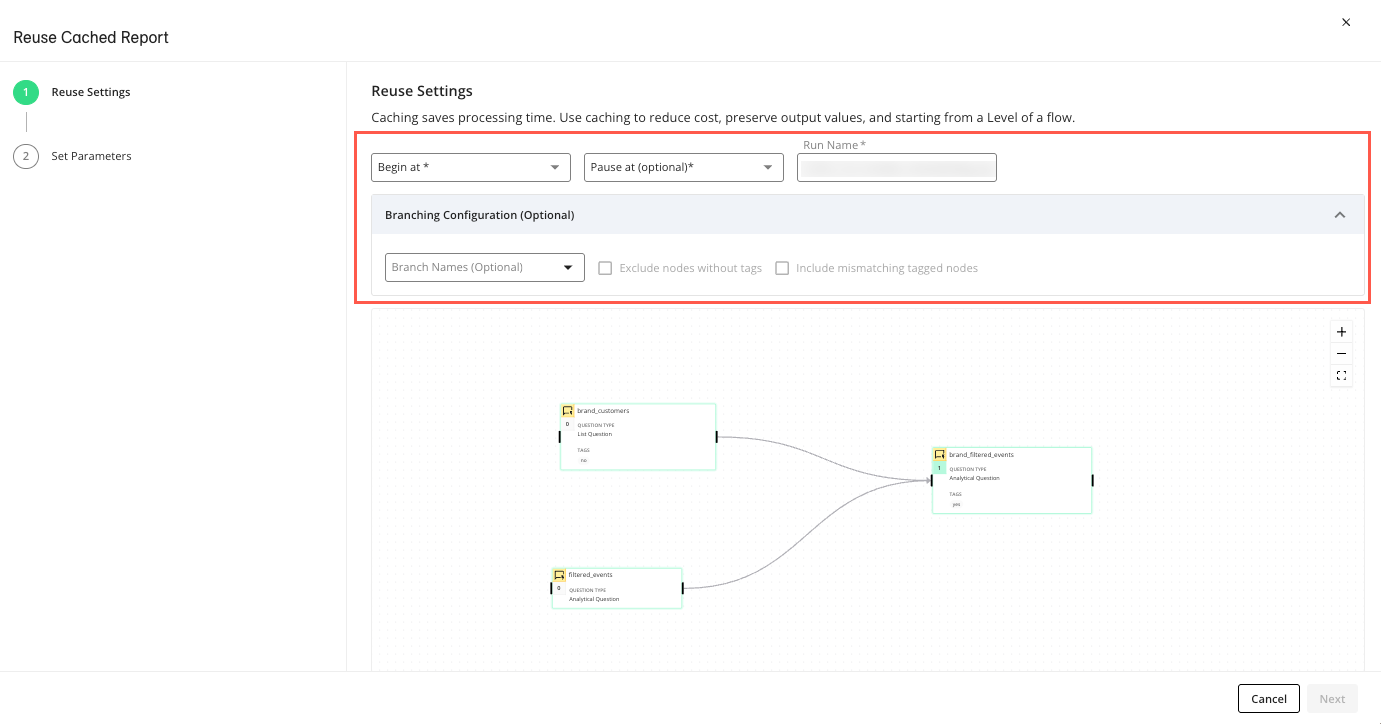Click the Cancel button
Image resolution: width=1381 pixels, height=724 pixels.
(x=1268, y=698)
